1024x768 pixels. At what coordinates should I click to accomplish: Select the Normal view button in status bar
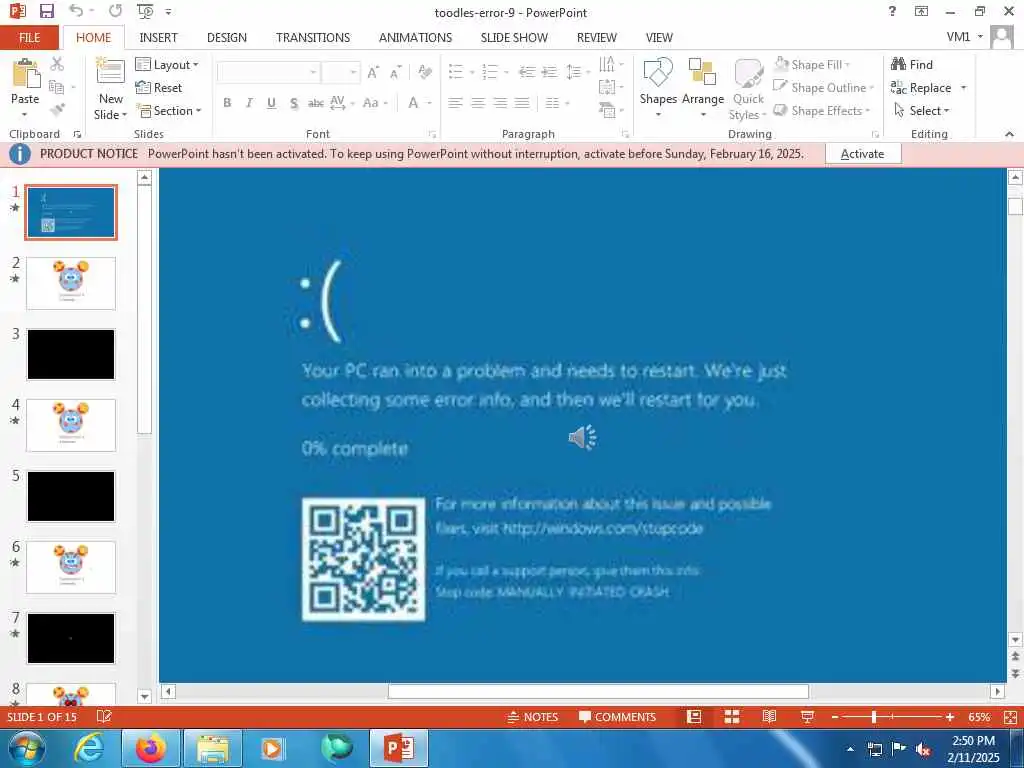[x=694, y=717]
